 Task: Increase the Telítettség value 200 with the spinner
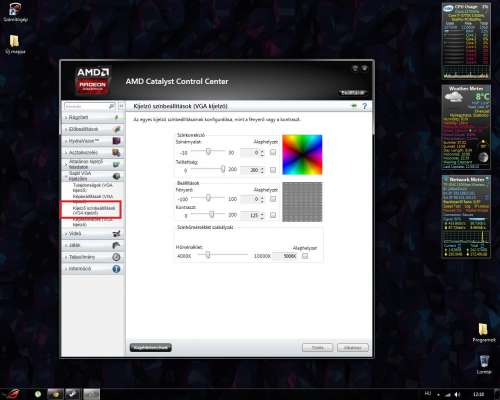[x=262, y=169]
